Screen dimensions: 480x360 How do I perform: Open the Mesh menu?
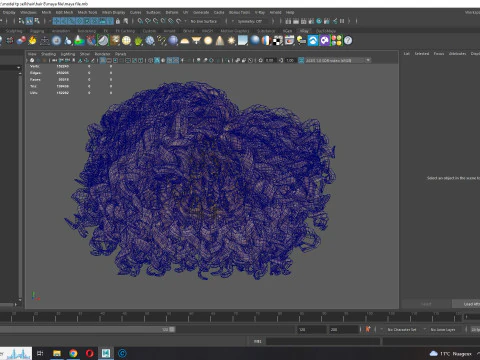pyautogui.click(x=46, y=12)
